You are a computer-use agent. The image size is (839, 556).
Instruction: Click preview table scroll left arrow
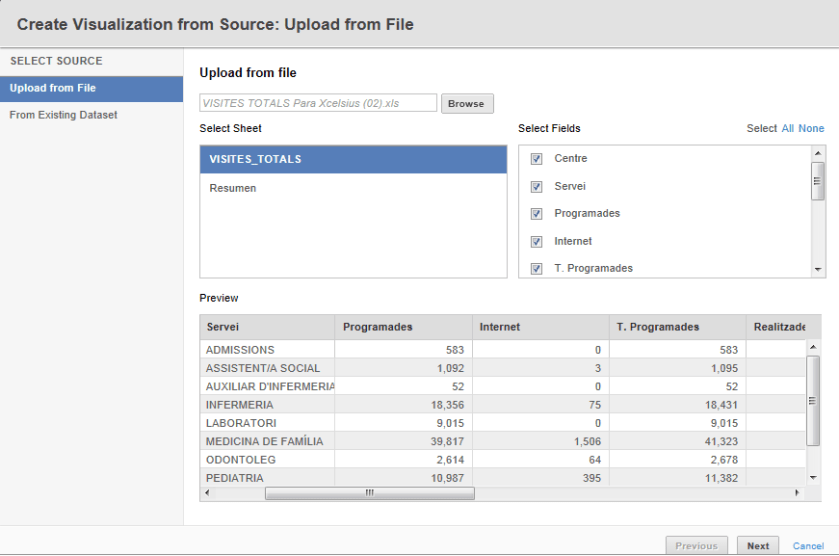click(207, 493)
